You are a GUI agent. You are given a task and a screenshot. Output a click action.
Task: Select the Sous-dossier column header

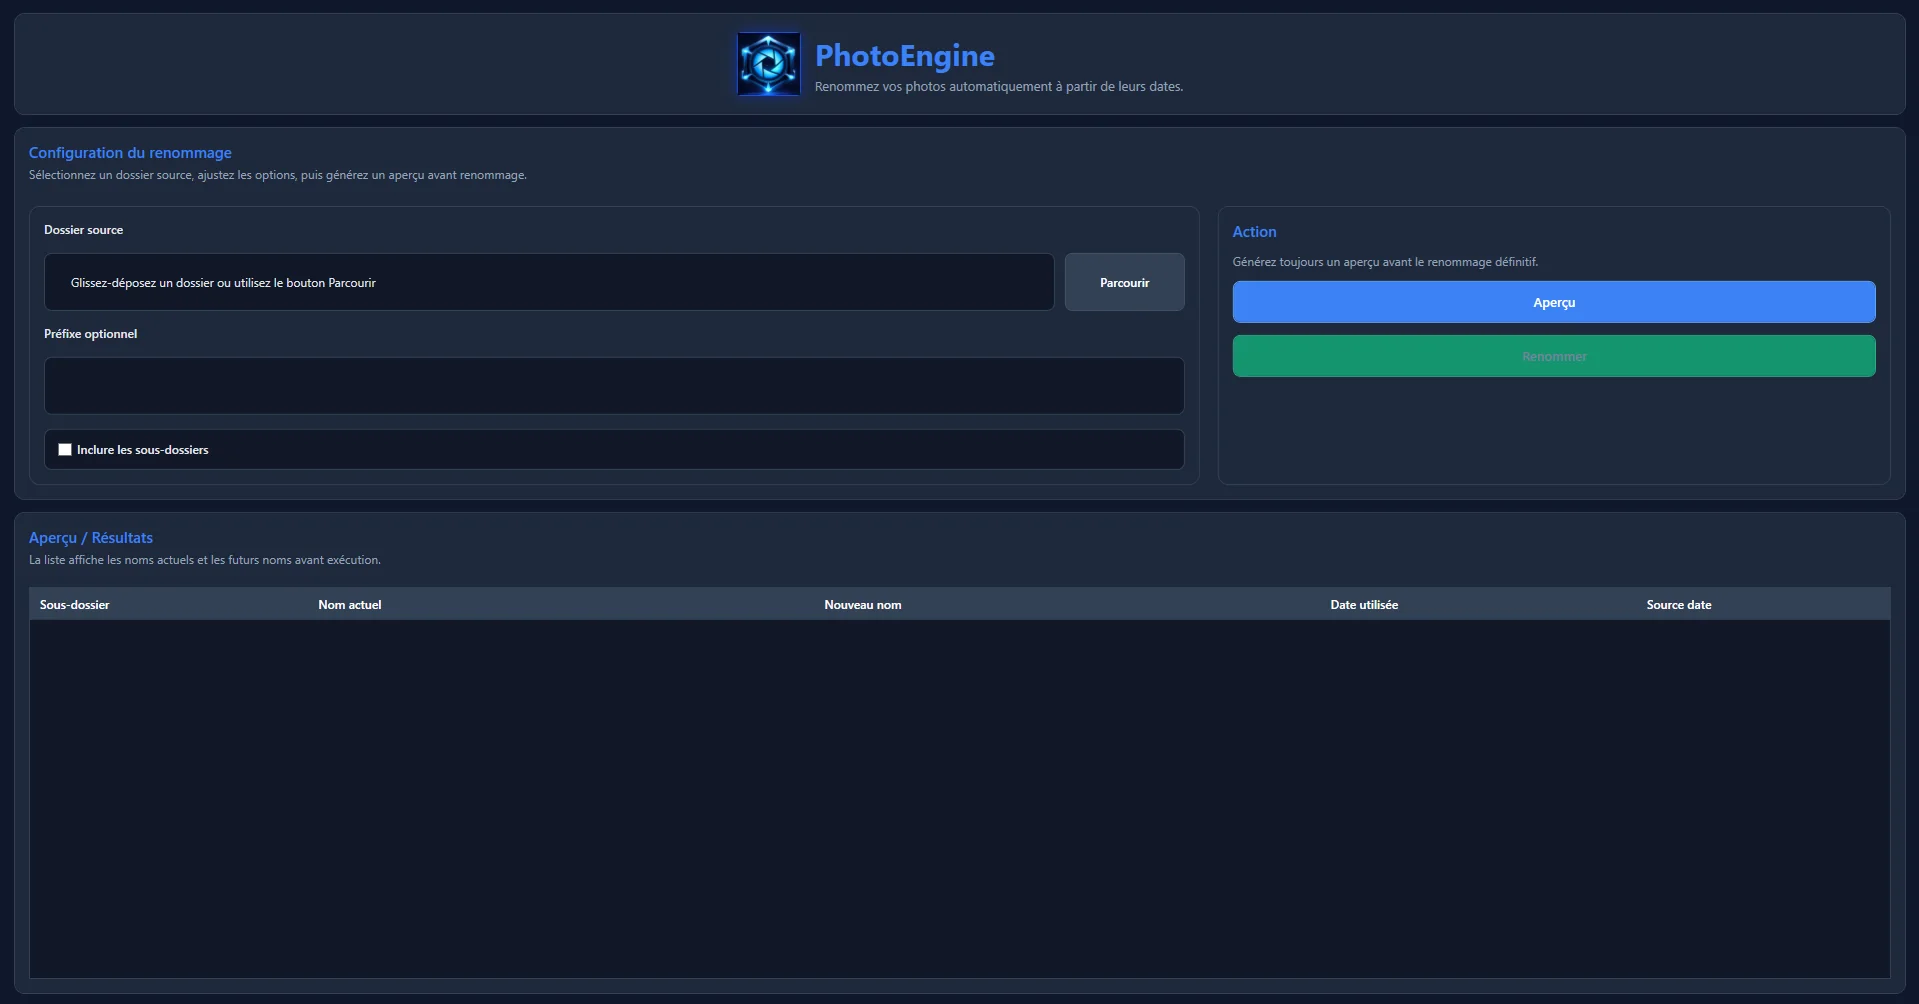(x=75, y=605)
